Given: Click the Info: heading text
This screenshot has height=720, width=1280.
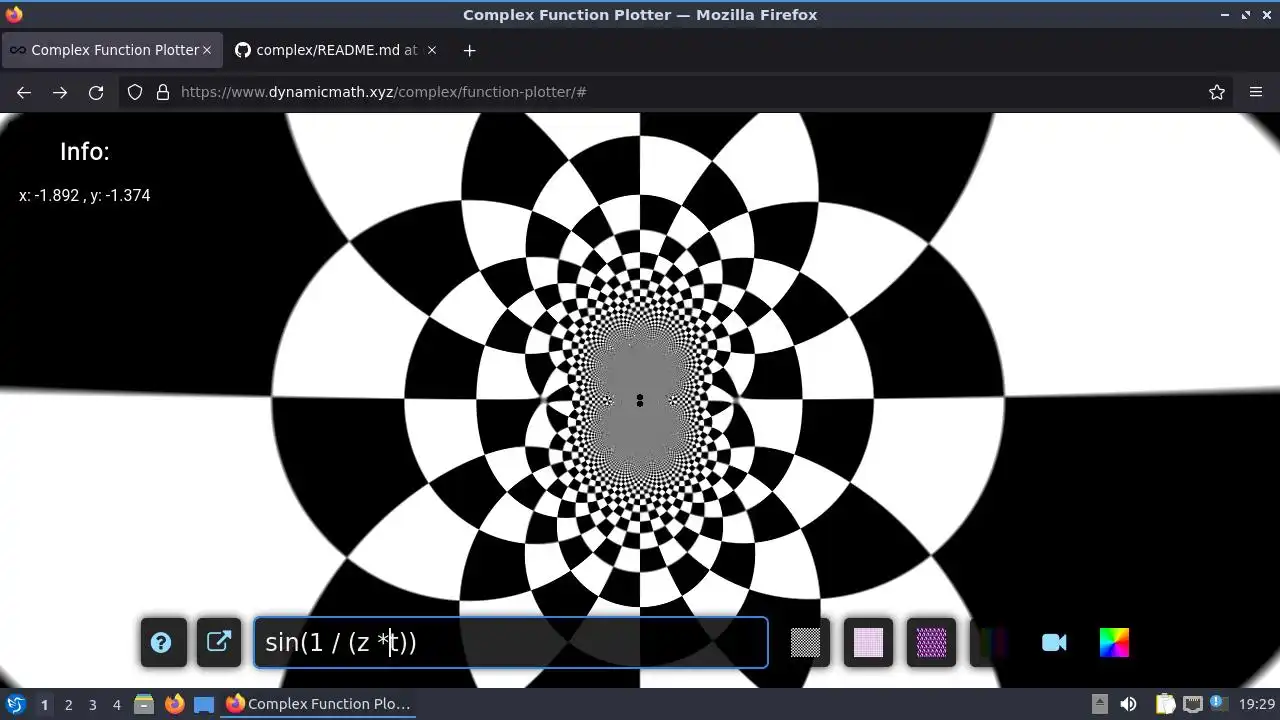Looking at the screenshot, I should [85, 151].
